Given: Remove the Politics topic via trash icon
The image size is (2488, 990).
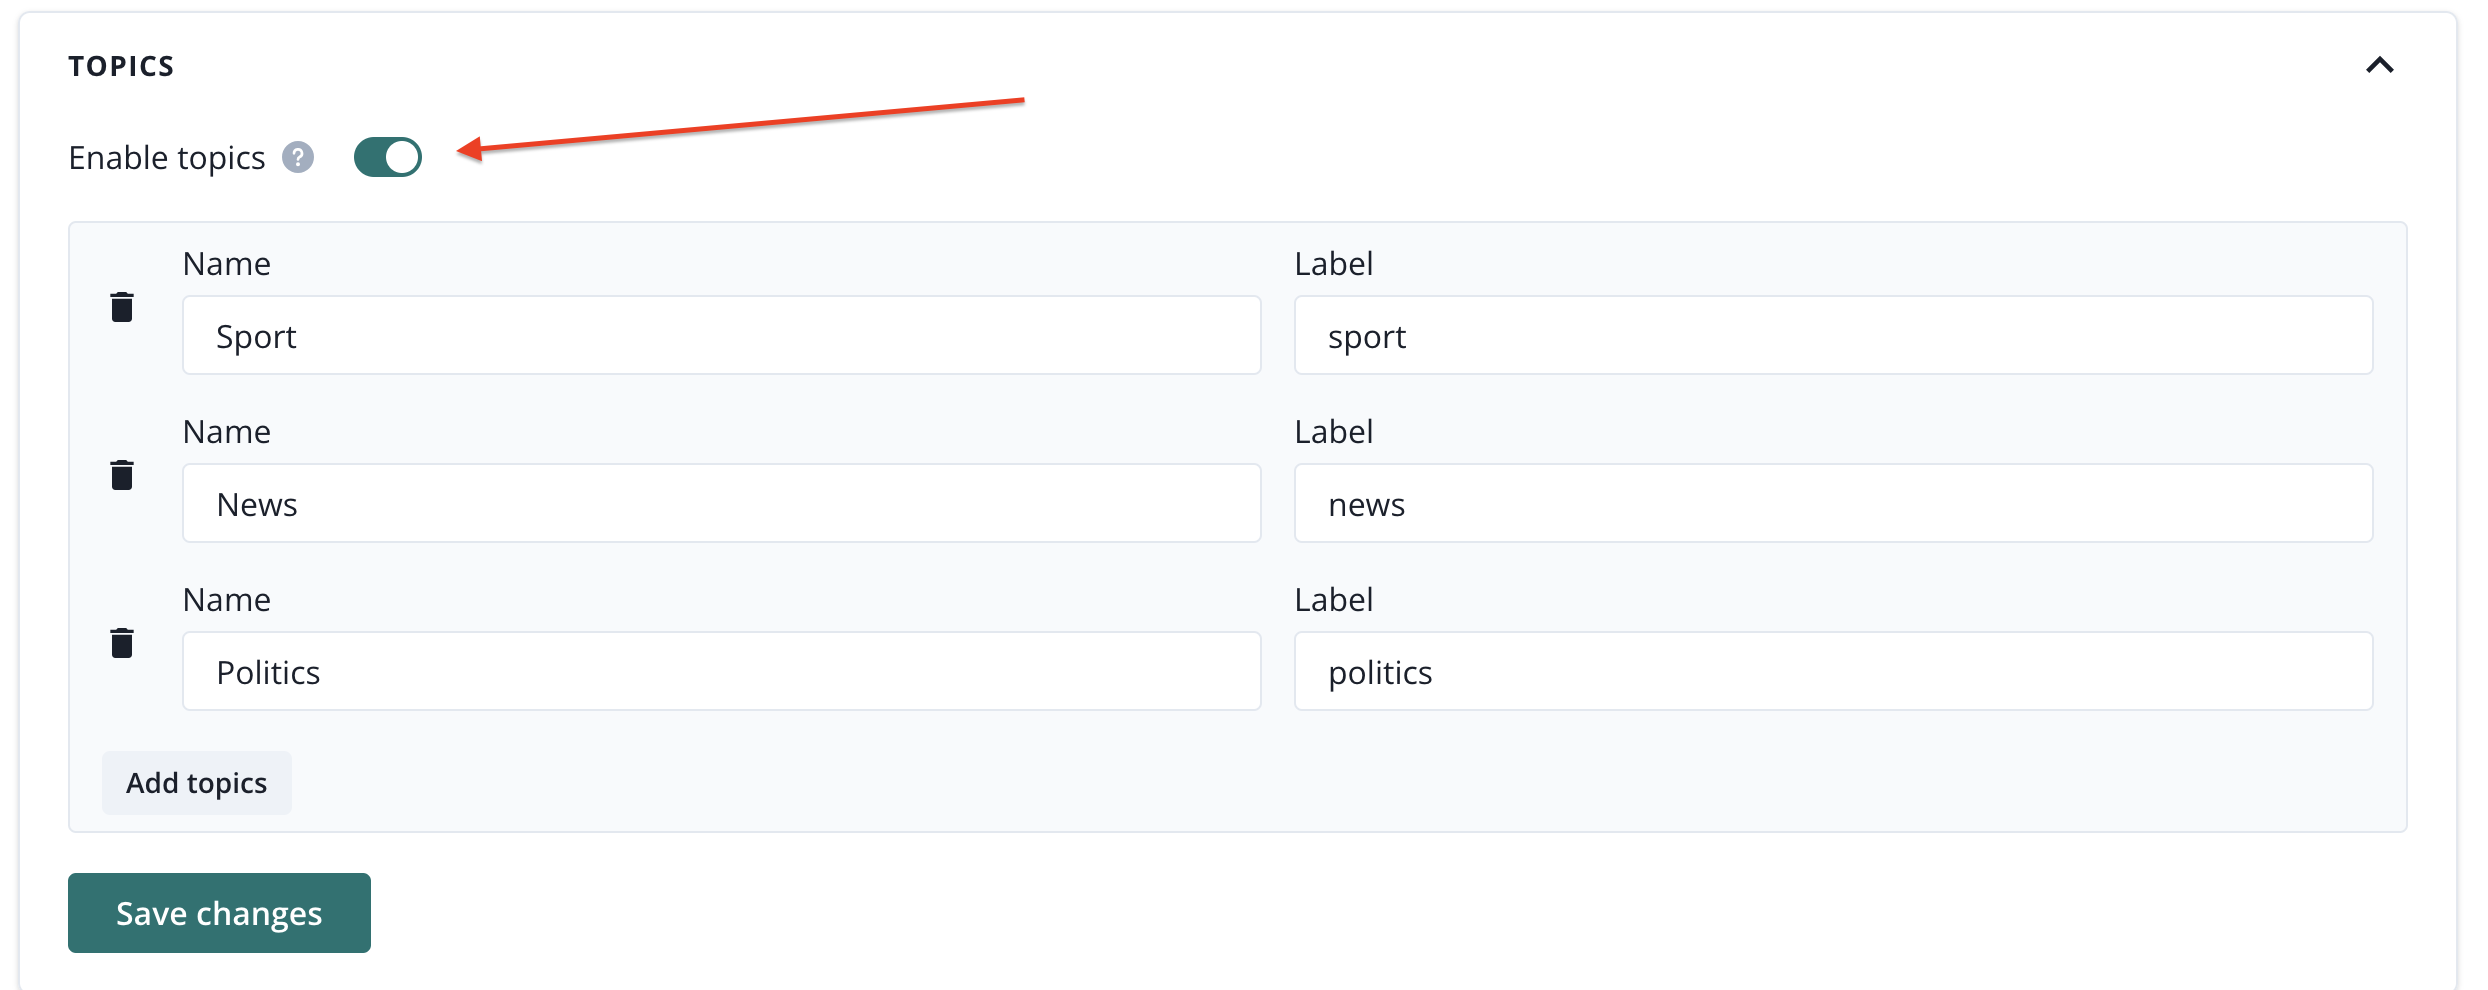Looking at the screenshot, I should (122, 643).
